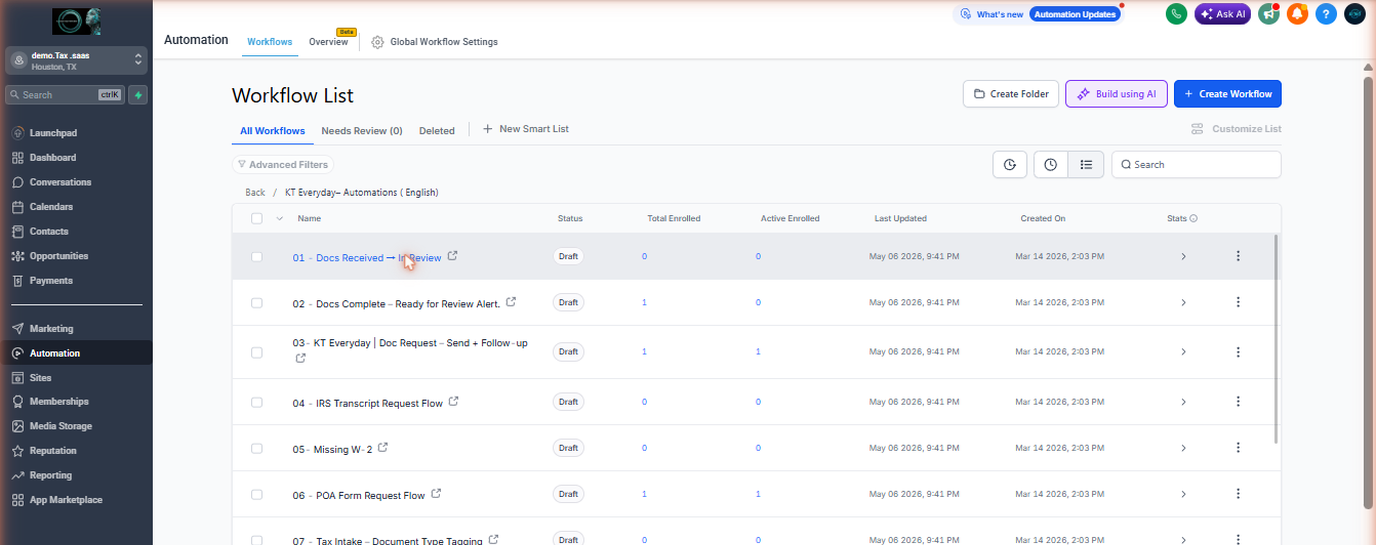Add a New Smart List
This screenshot has height=545, width=1376.
[x=526, y=129]
